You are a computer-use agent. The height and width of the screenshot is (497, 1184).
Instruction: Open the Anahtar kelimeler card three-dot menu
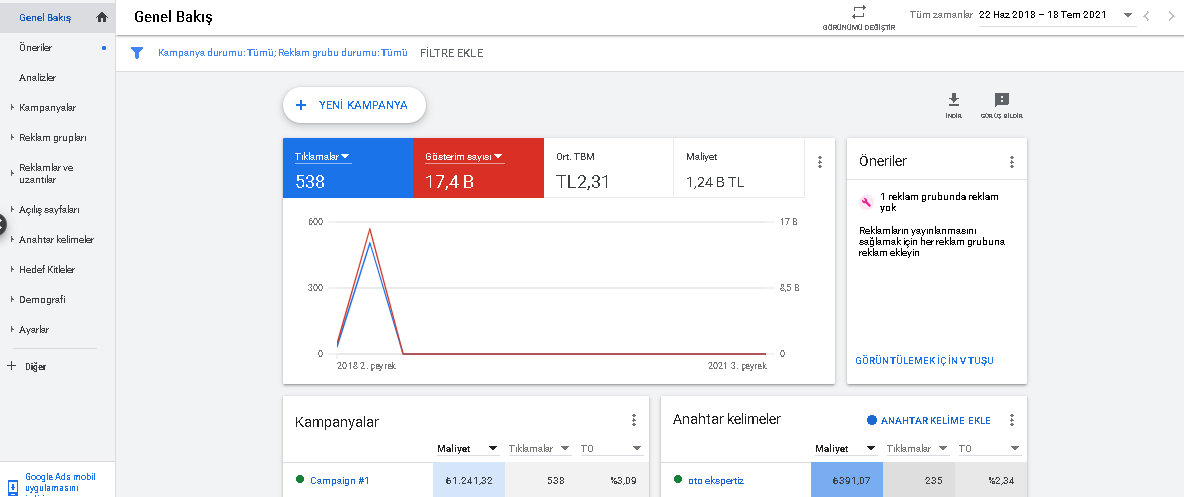1011,421
